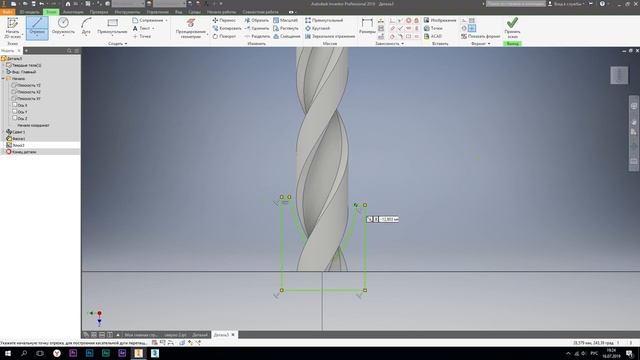Toggle Плоскость XZ visibility box
640x360 pixels.
coord(14,92)
